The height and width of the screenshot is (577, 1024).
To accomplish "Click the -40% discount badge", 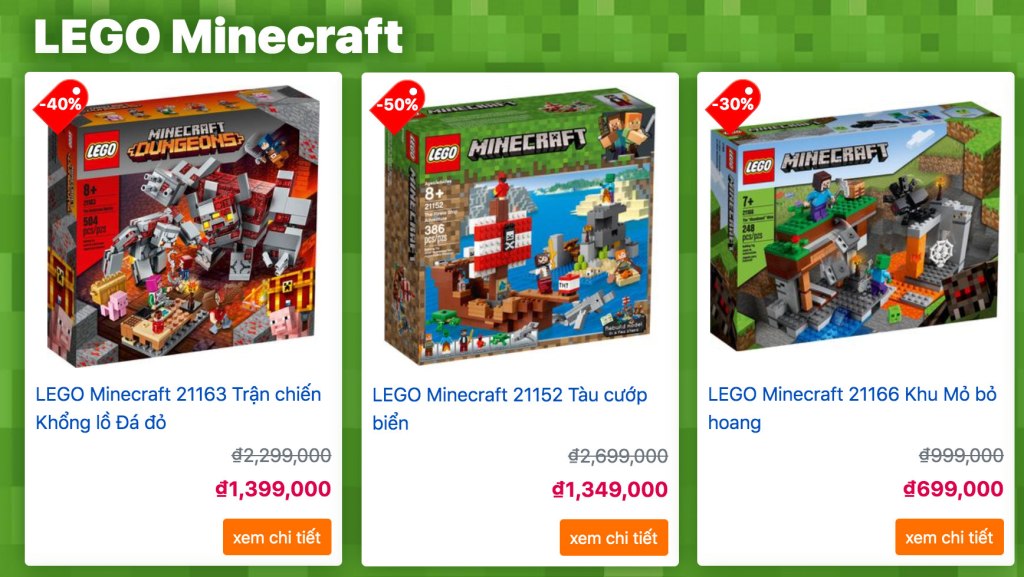I will coord(61,104).
